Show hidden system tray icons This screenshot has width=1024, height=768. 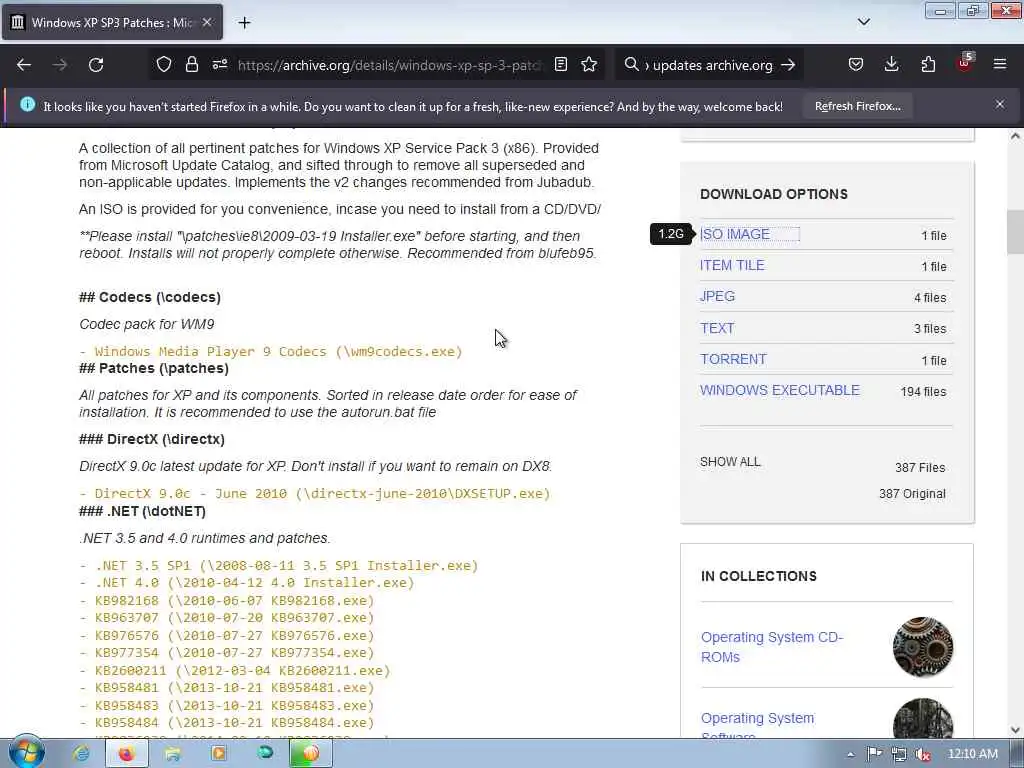click(850, 754)
